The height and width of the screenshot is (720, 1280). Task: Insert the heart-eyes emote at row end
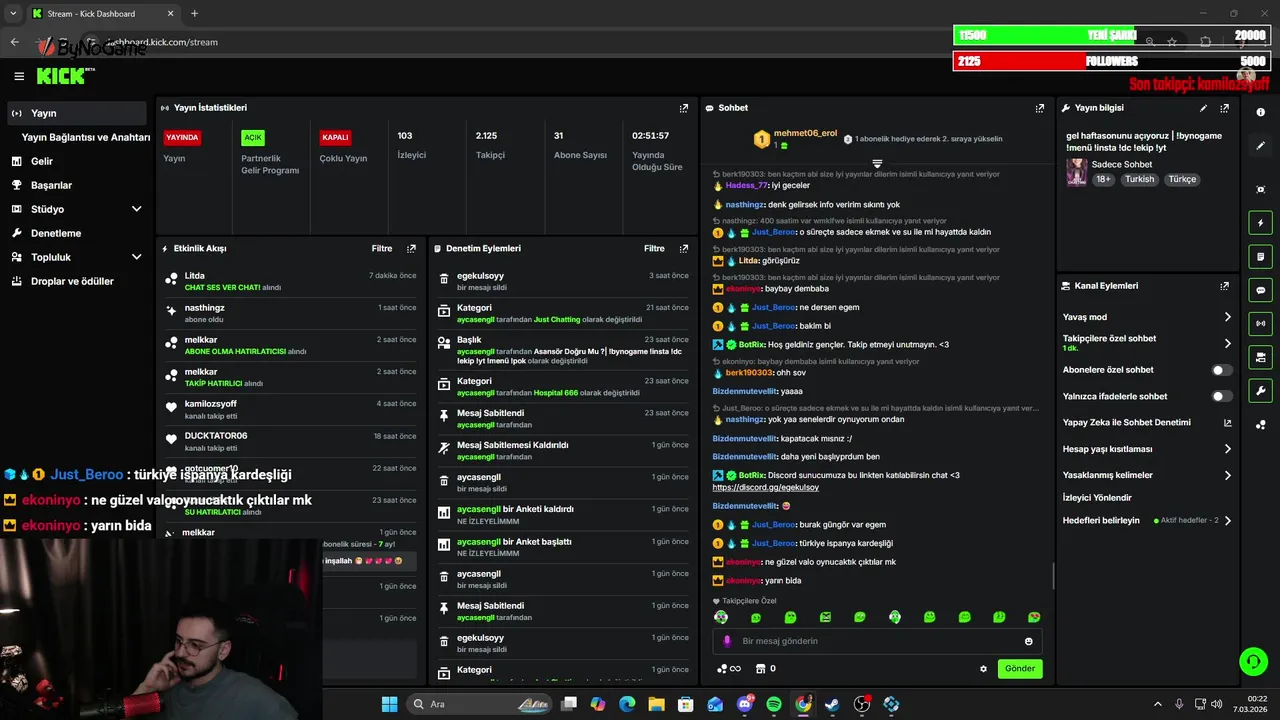pos(1034,617)
